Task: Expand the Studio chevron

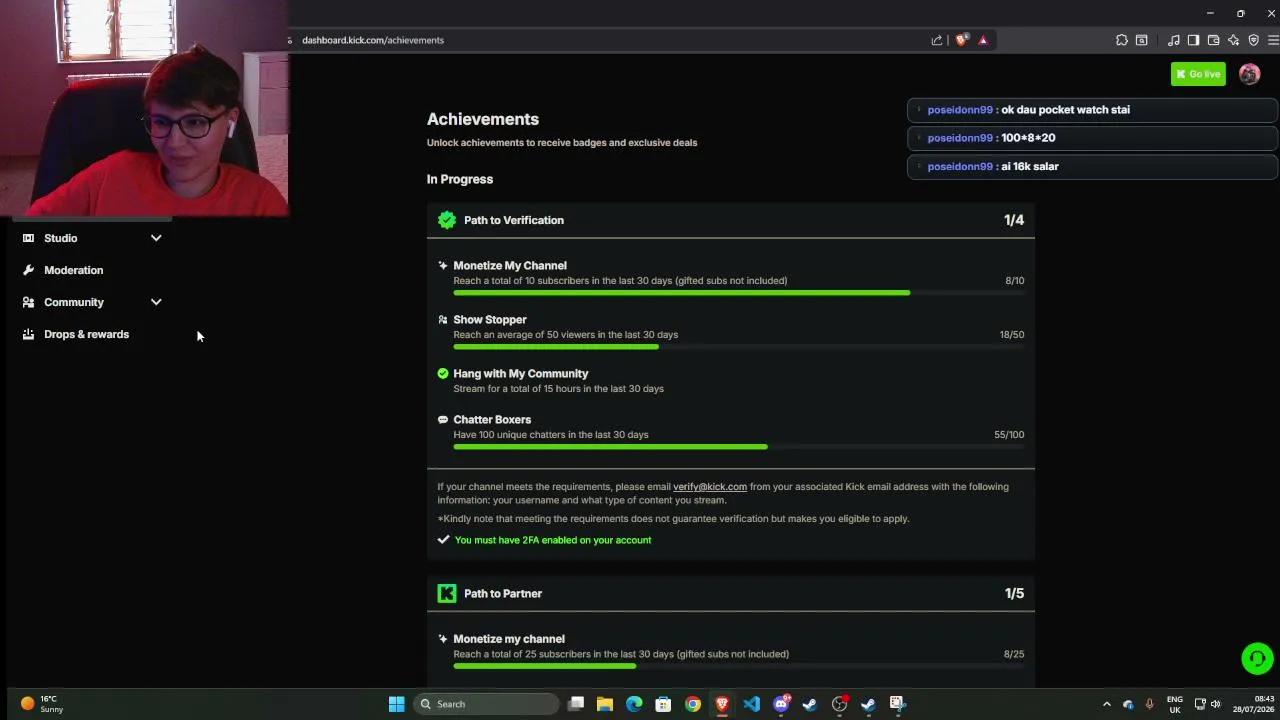Action: pyautogui.click(x=156, y=238)
